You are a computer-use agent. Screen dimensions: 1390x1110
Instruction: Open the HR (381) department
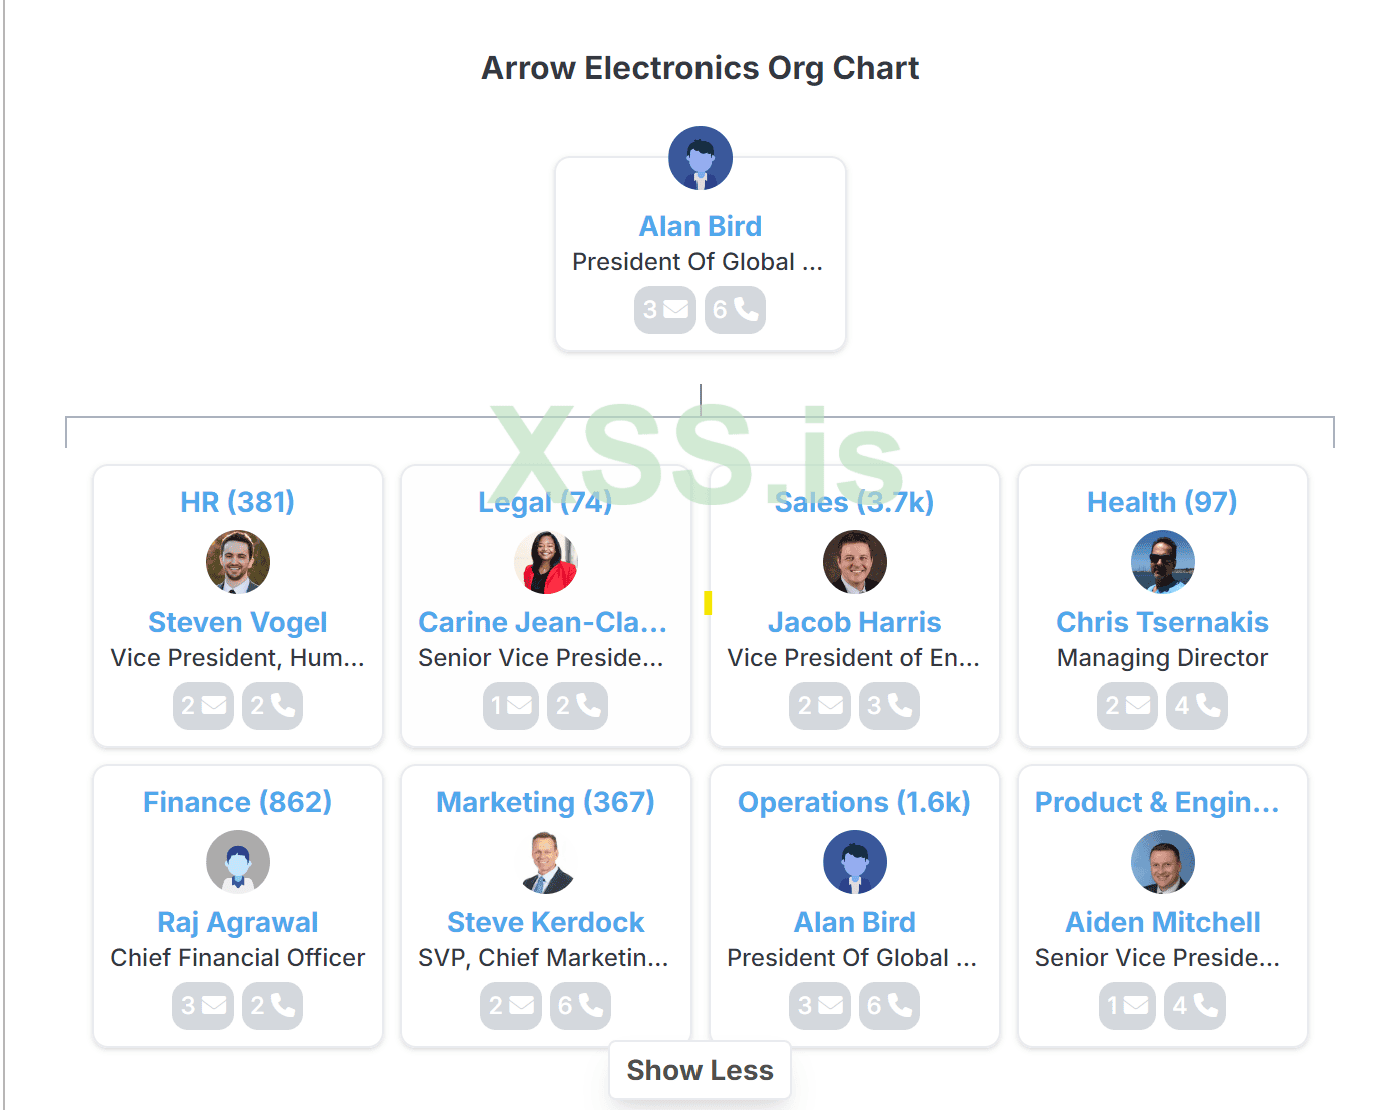[238, 502]
